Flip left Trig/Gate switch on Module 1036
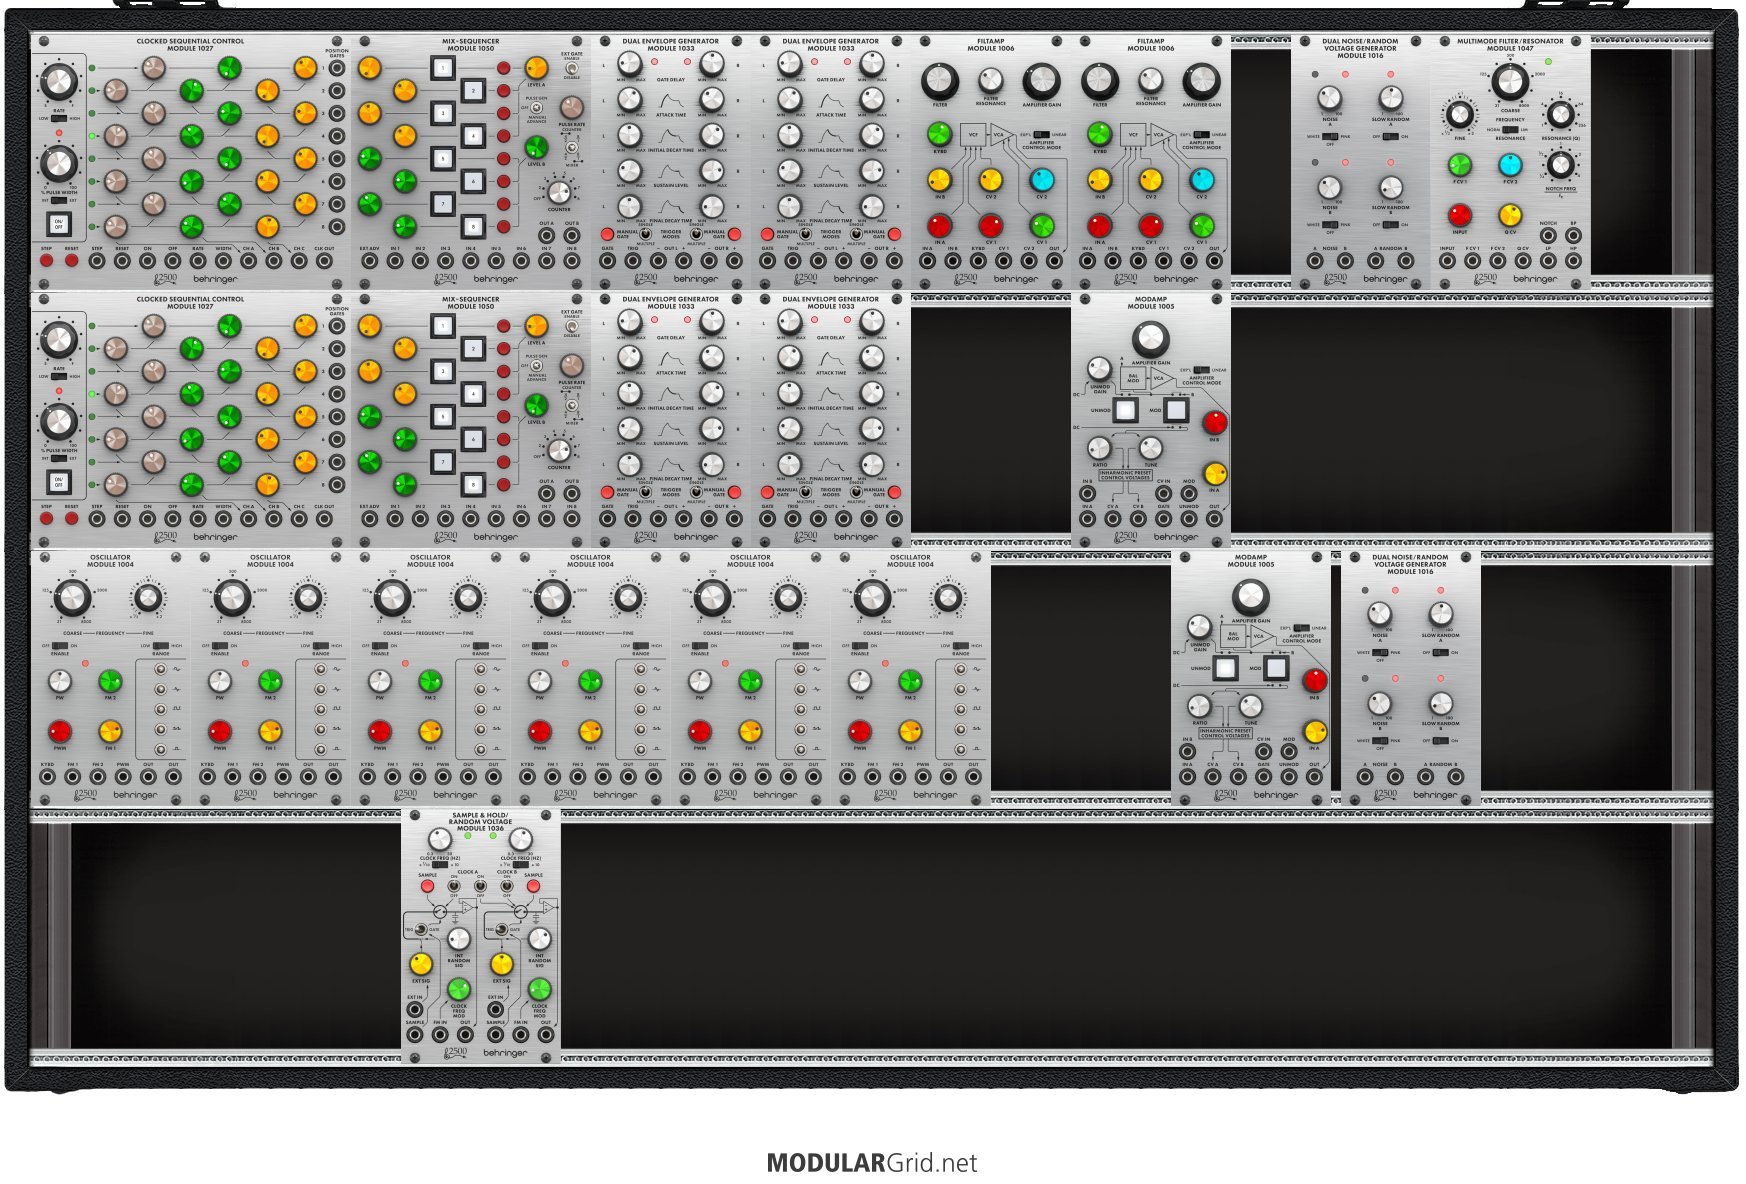 [421, 930]
